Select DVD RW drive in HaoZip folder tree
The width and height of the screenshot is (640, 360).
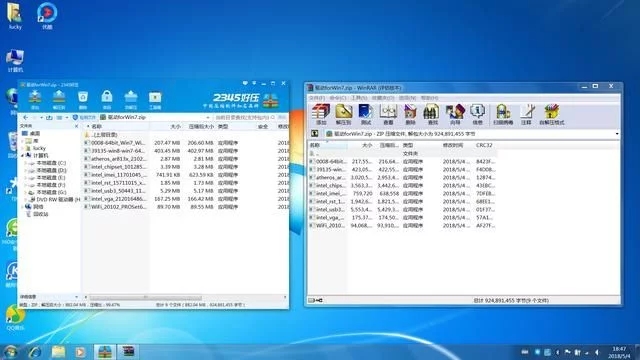pyautogui.click(x=56, y=200)
